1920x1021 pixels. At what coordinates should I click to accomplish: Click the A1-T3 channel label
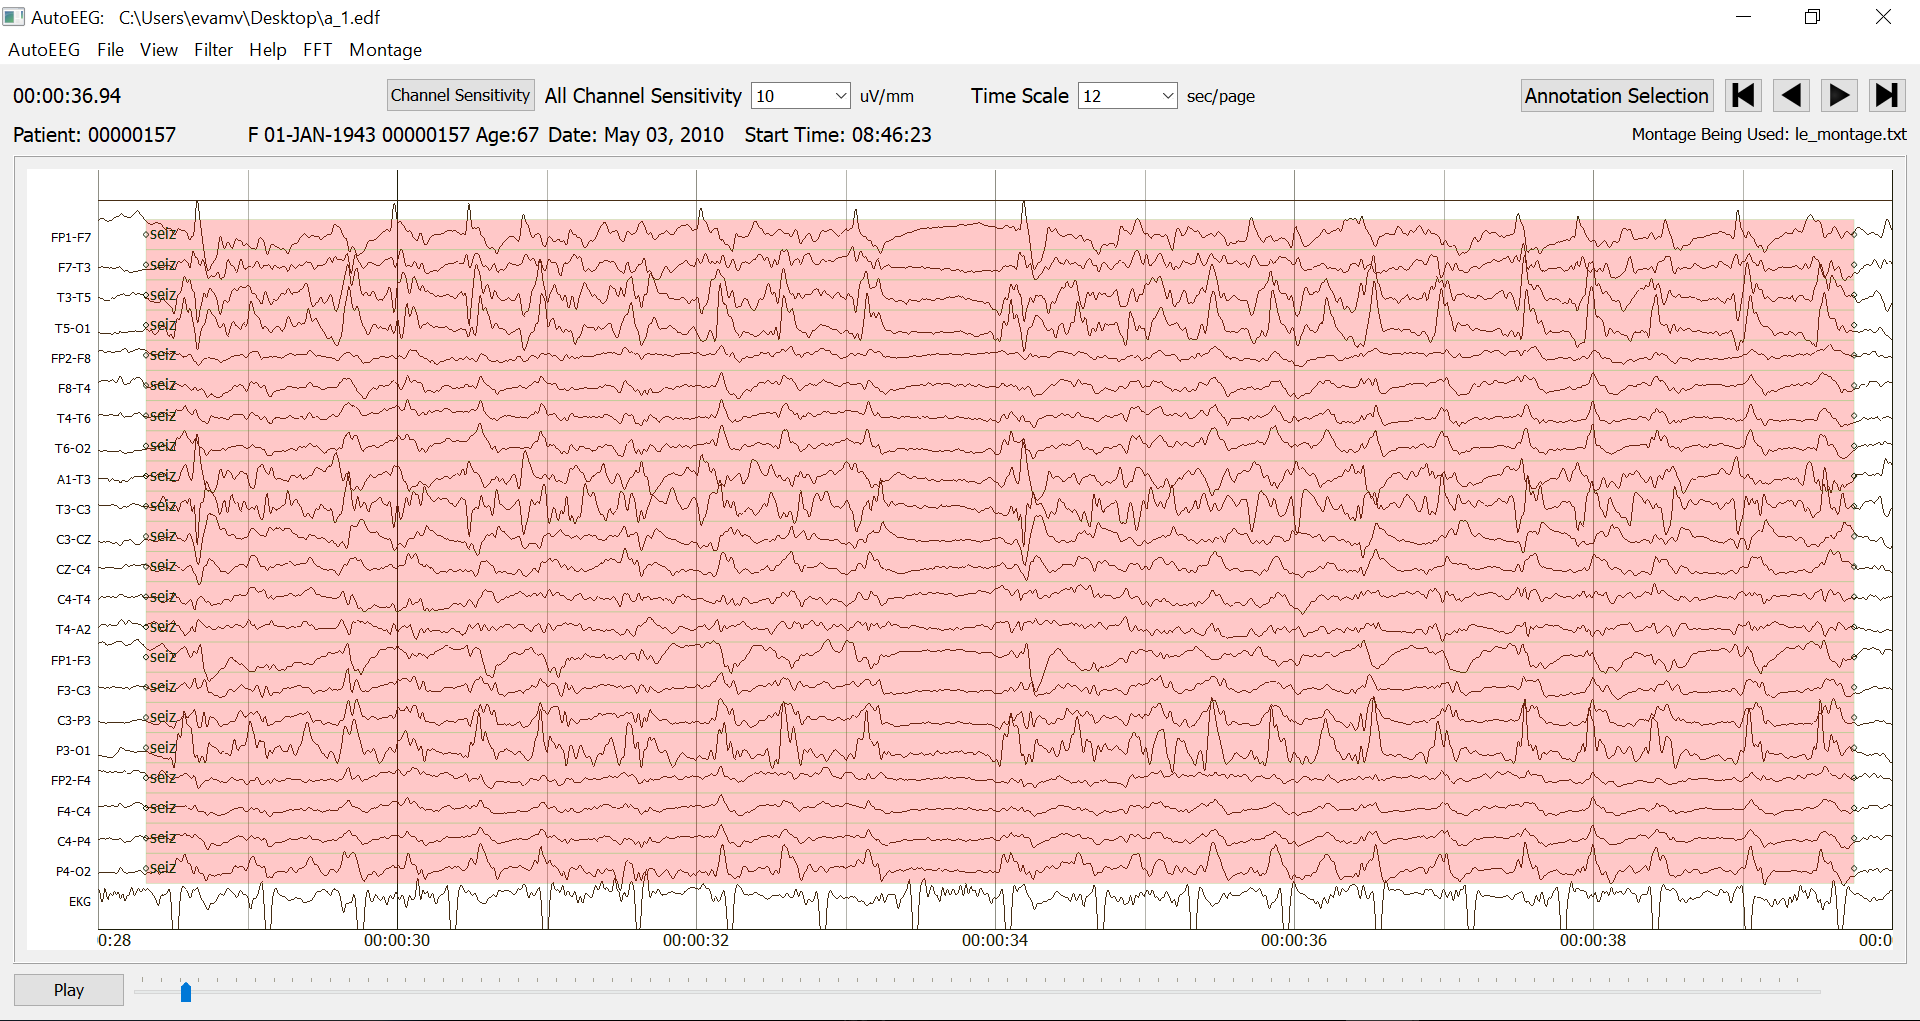click(x=74, y=480)
